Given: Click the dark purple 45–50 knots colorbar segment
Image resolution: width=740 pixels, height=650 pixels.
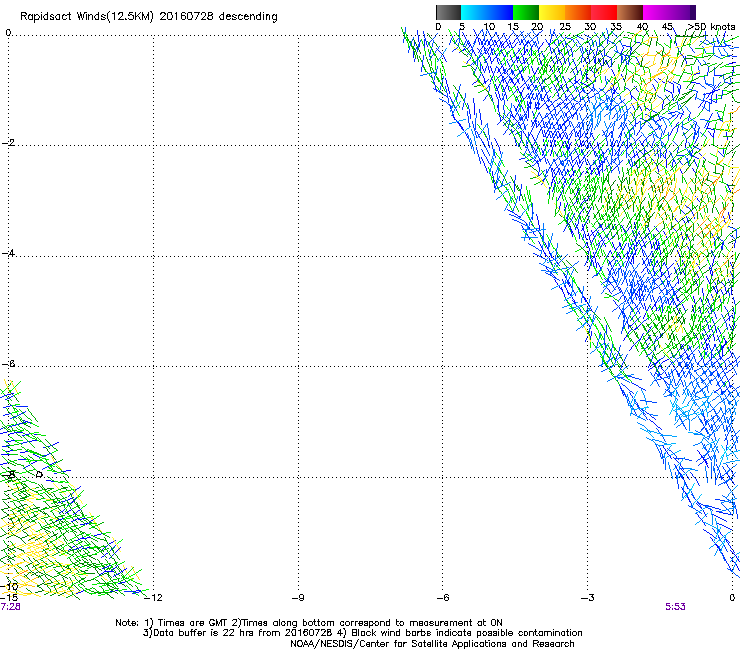Looking at the screenshot, I should (682, 12).
